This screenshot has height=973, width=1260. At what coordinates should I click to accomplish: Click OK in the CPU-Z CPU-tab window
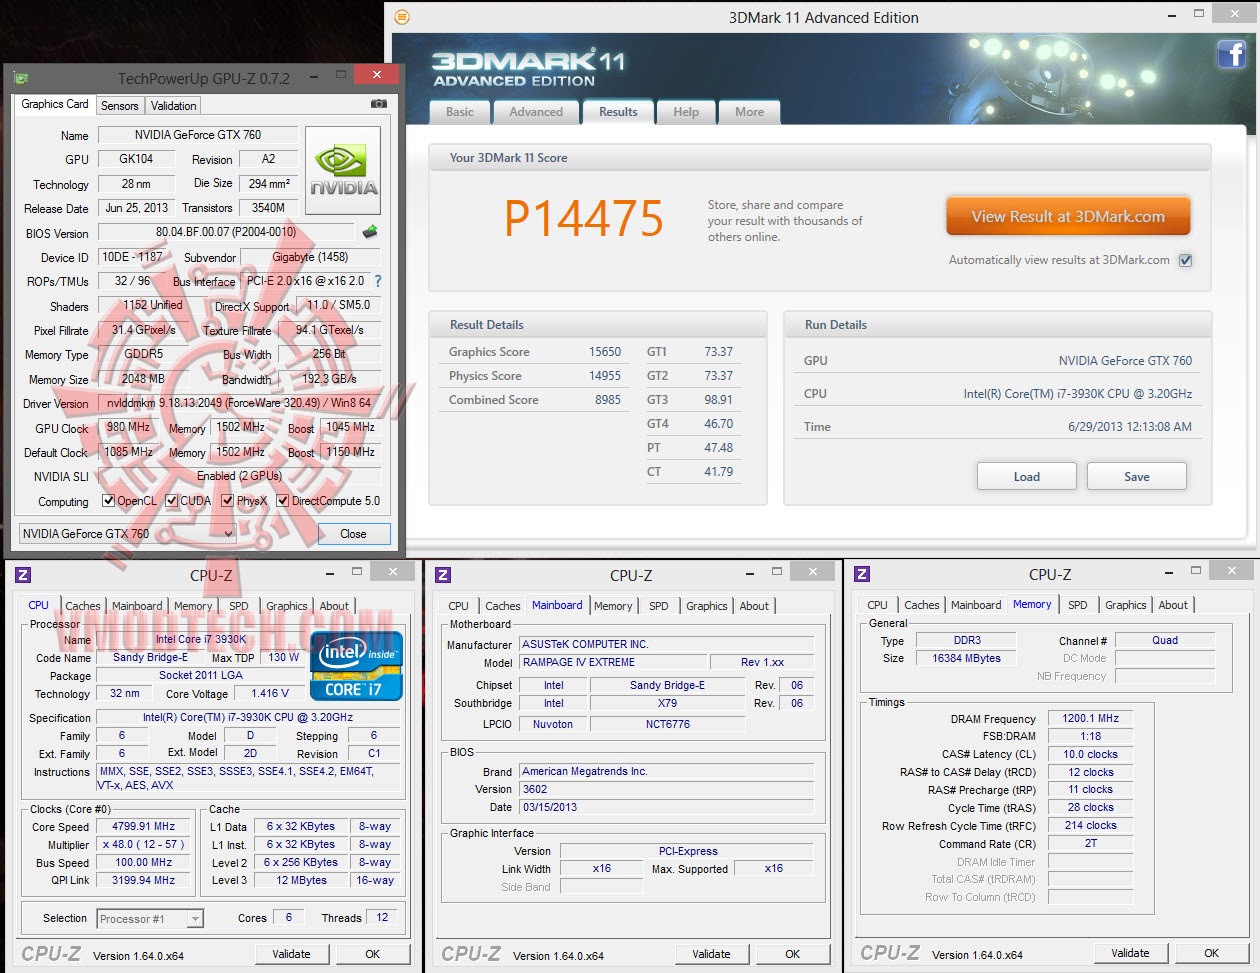point(373,954)
